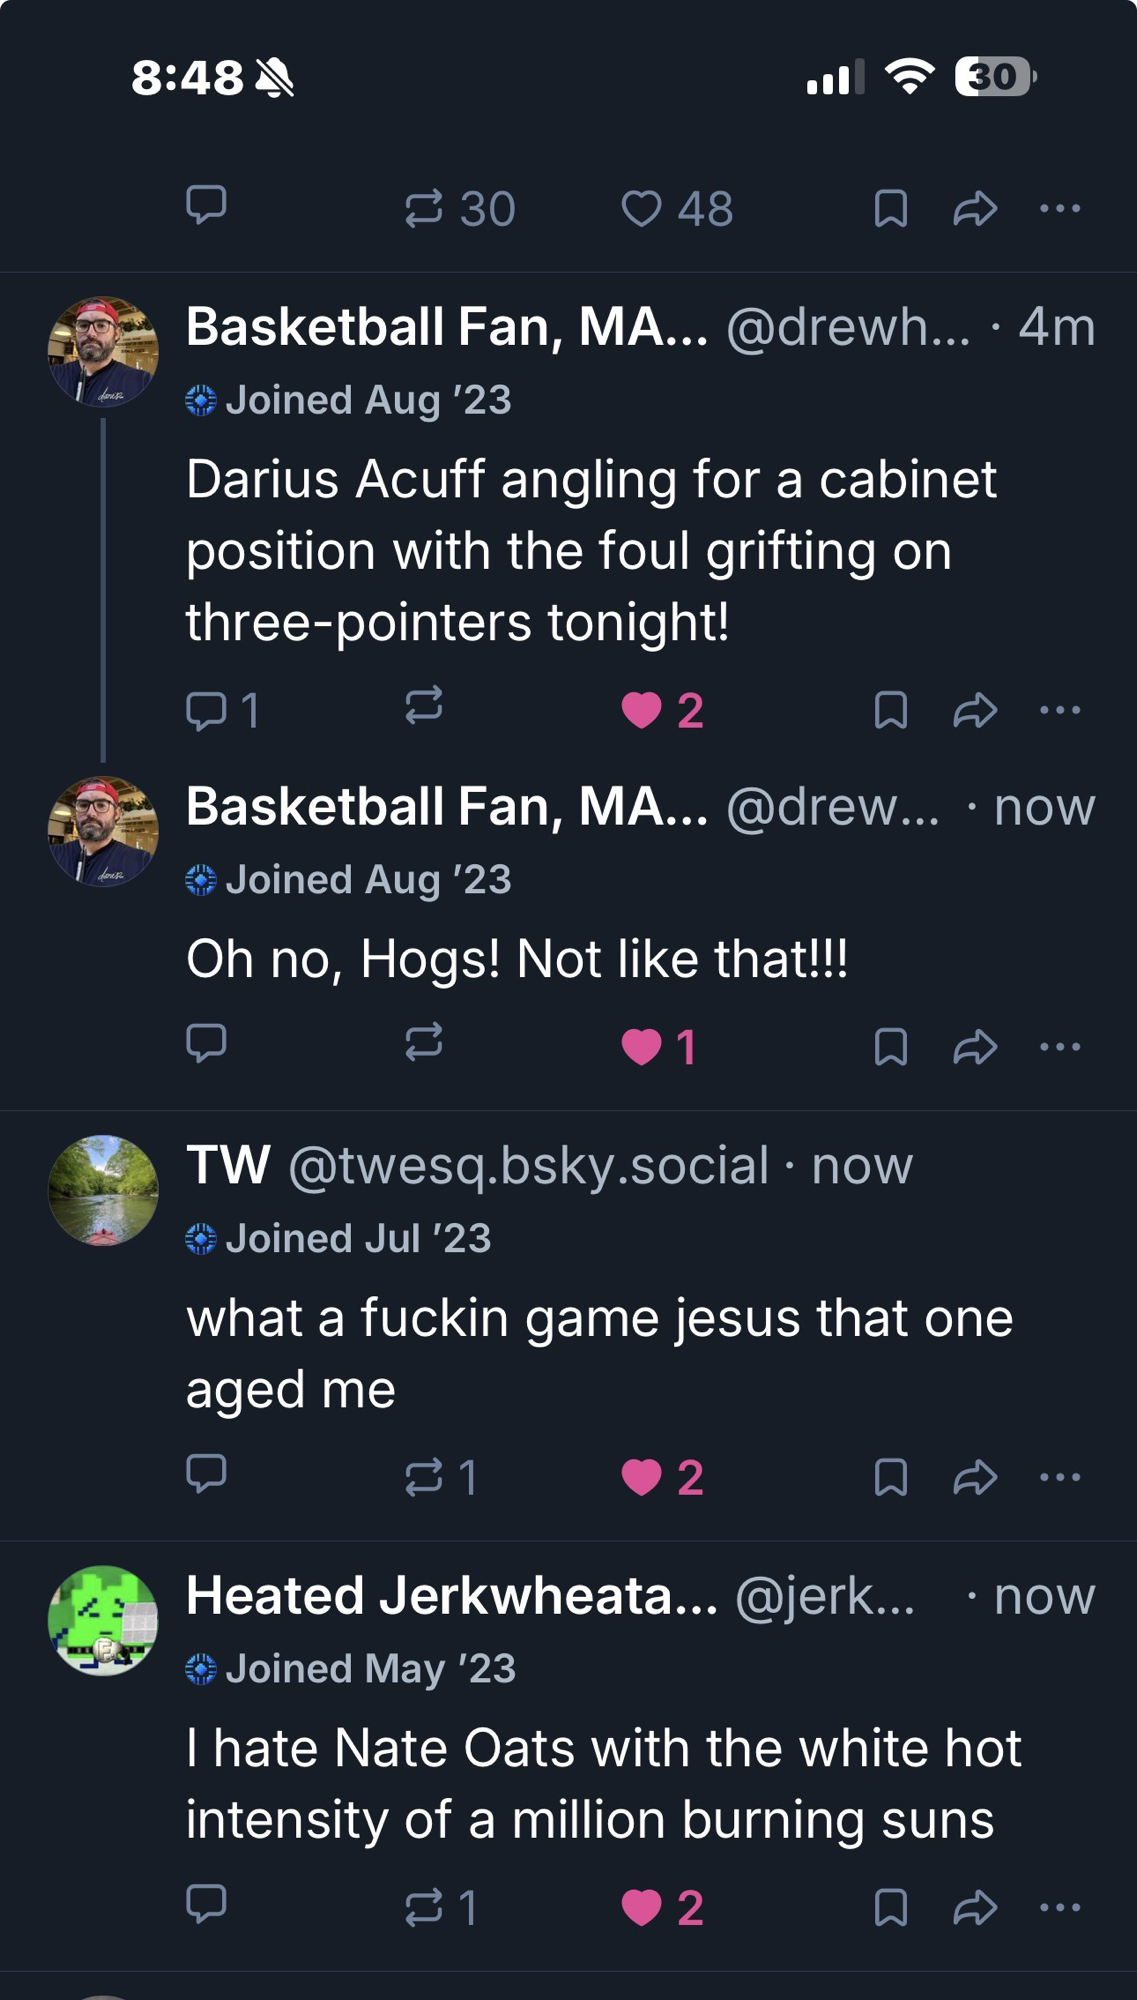This screenshot has height=2000, width=1137.
Task: Reply to TW's post
Action: pos(207,1473)
